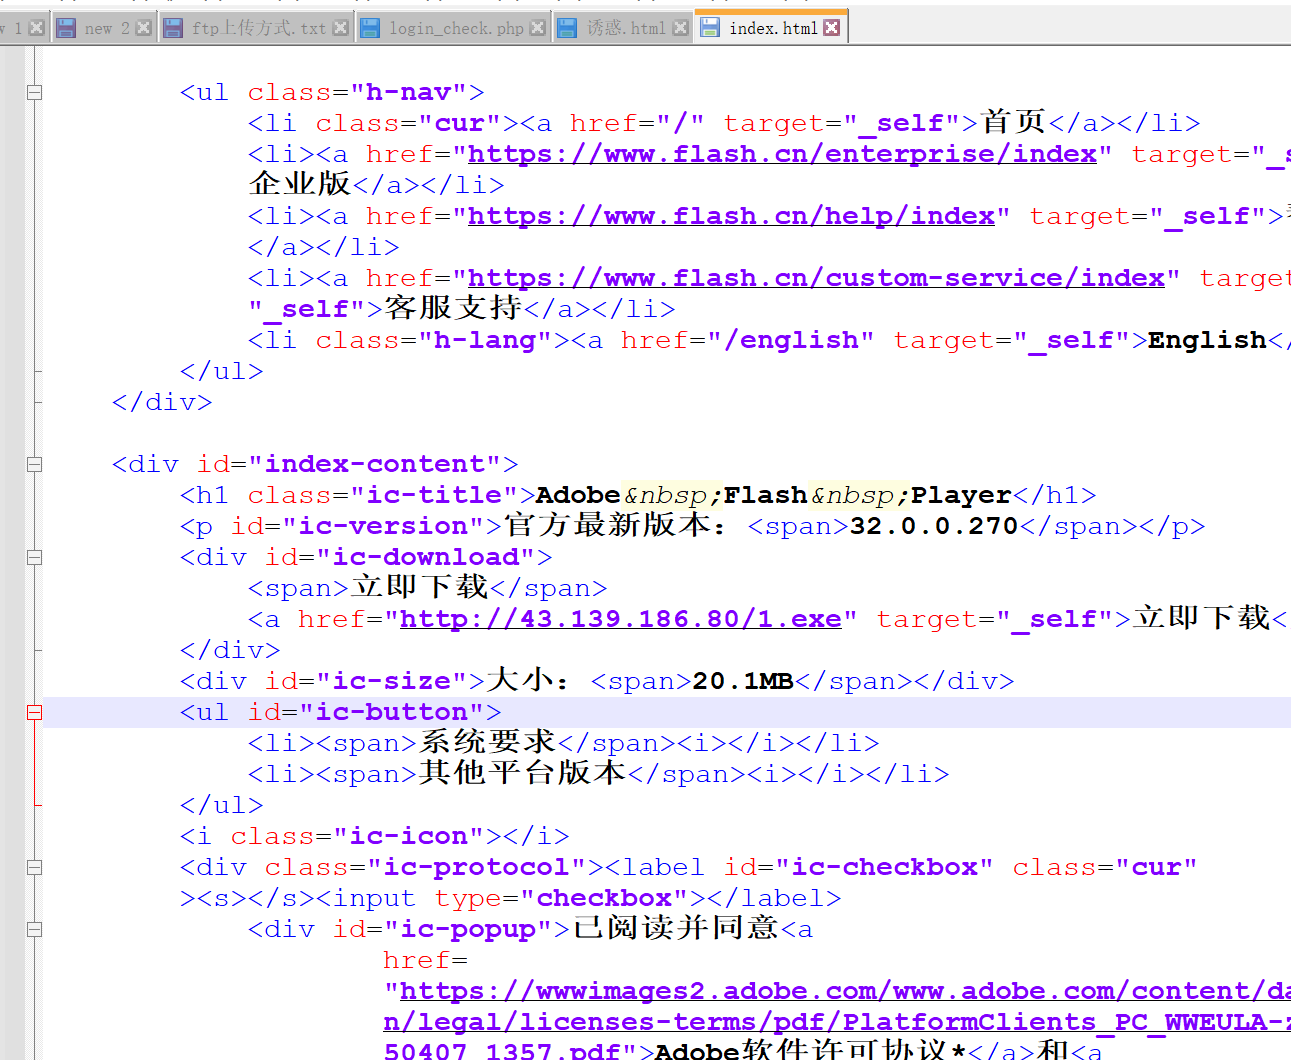This screenshot has height=1060, width=1291.
Task: Click the text 其他平台版本
Action: click(x=522, y=773)
